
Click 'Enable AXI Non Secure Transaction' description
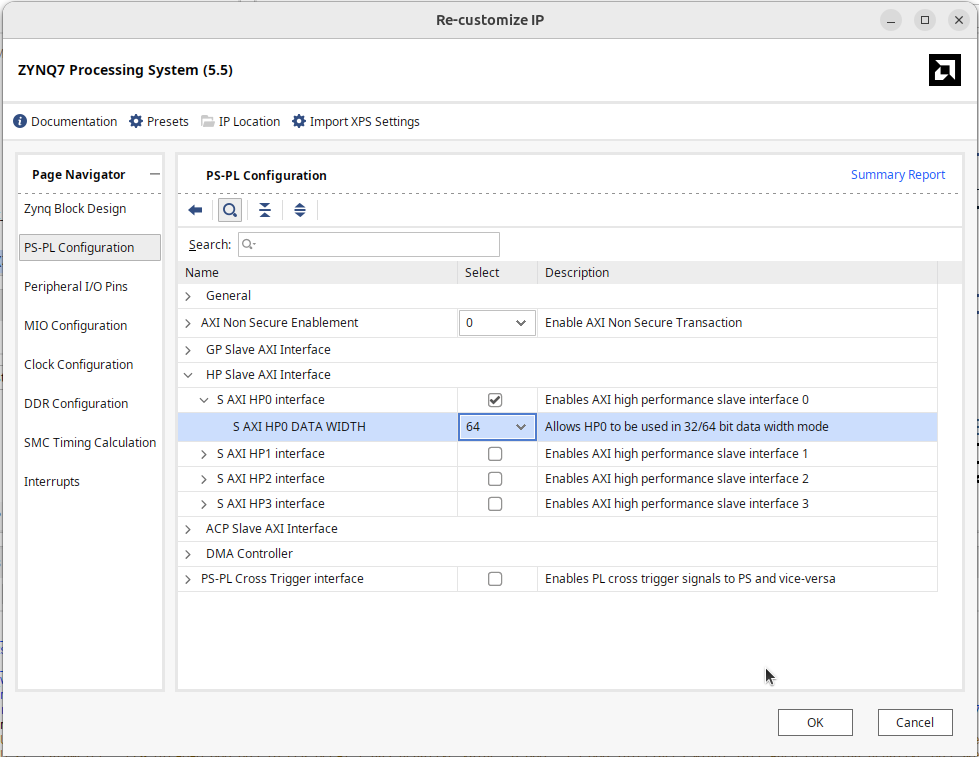[644, 323]
